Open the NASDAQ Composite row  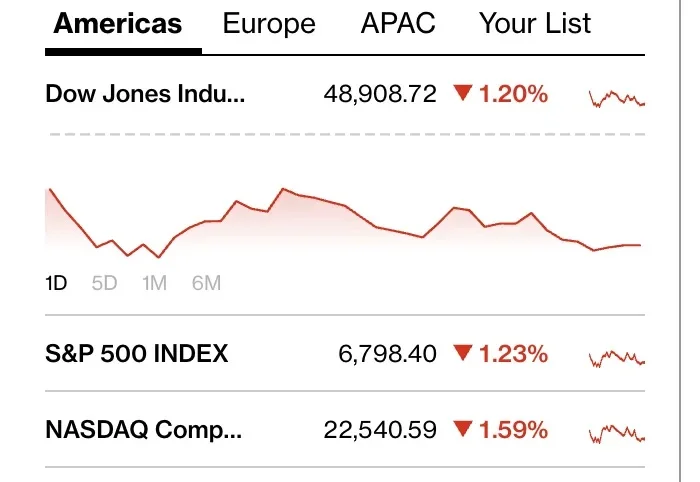(x=144, y=430)
